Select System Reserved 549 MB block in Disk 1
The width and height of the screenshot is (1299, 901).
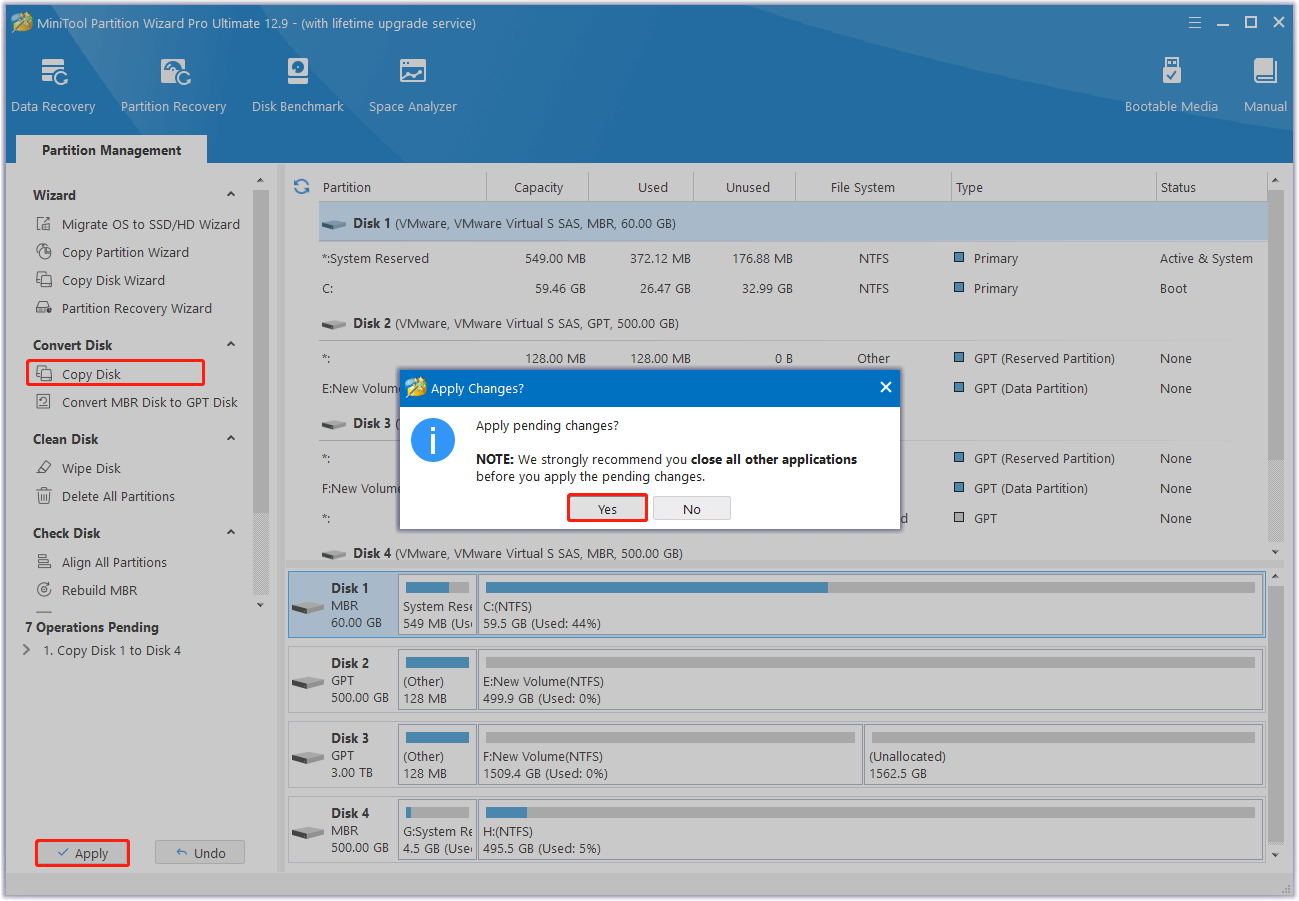point(437,605)
